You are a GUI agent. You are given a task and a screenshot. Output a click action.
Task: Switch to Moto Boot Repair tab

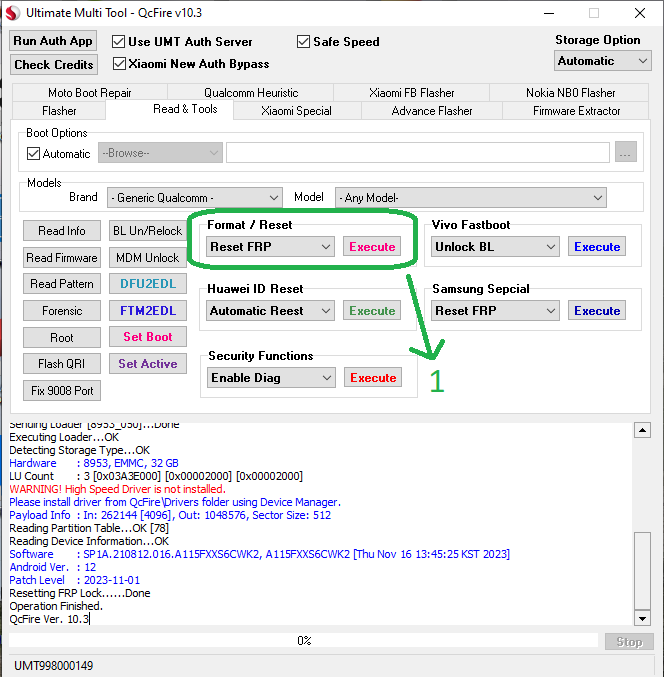[90, 93]
